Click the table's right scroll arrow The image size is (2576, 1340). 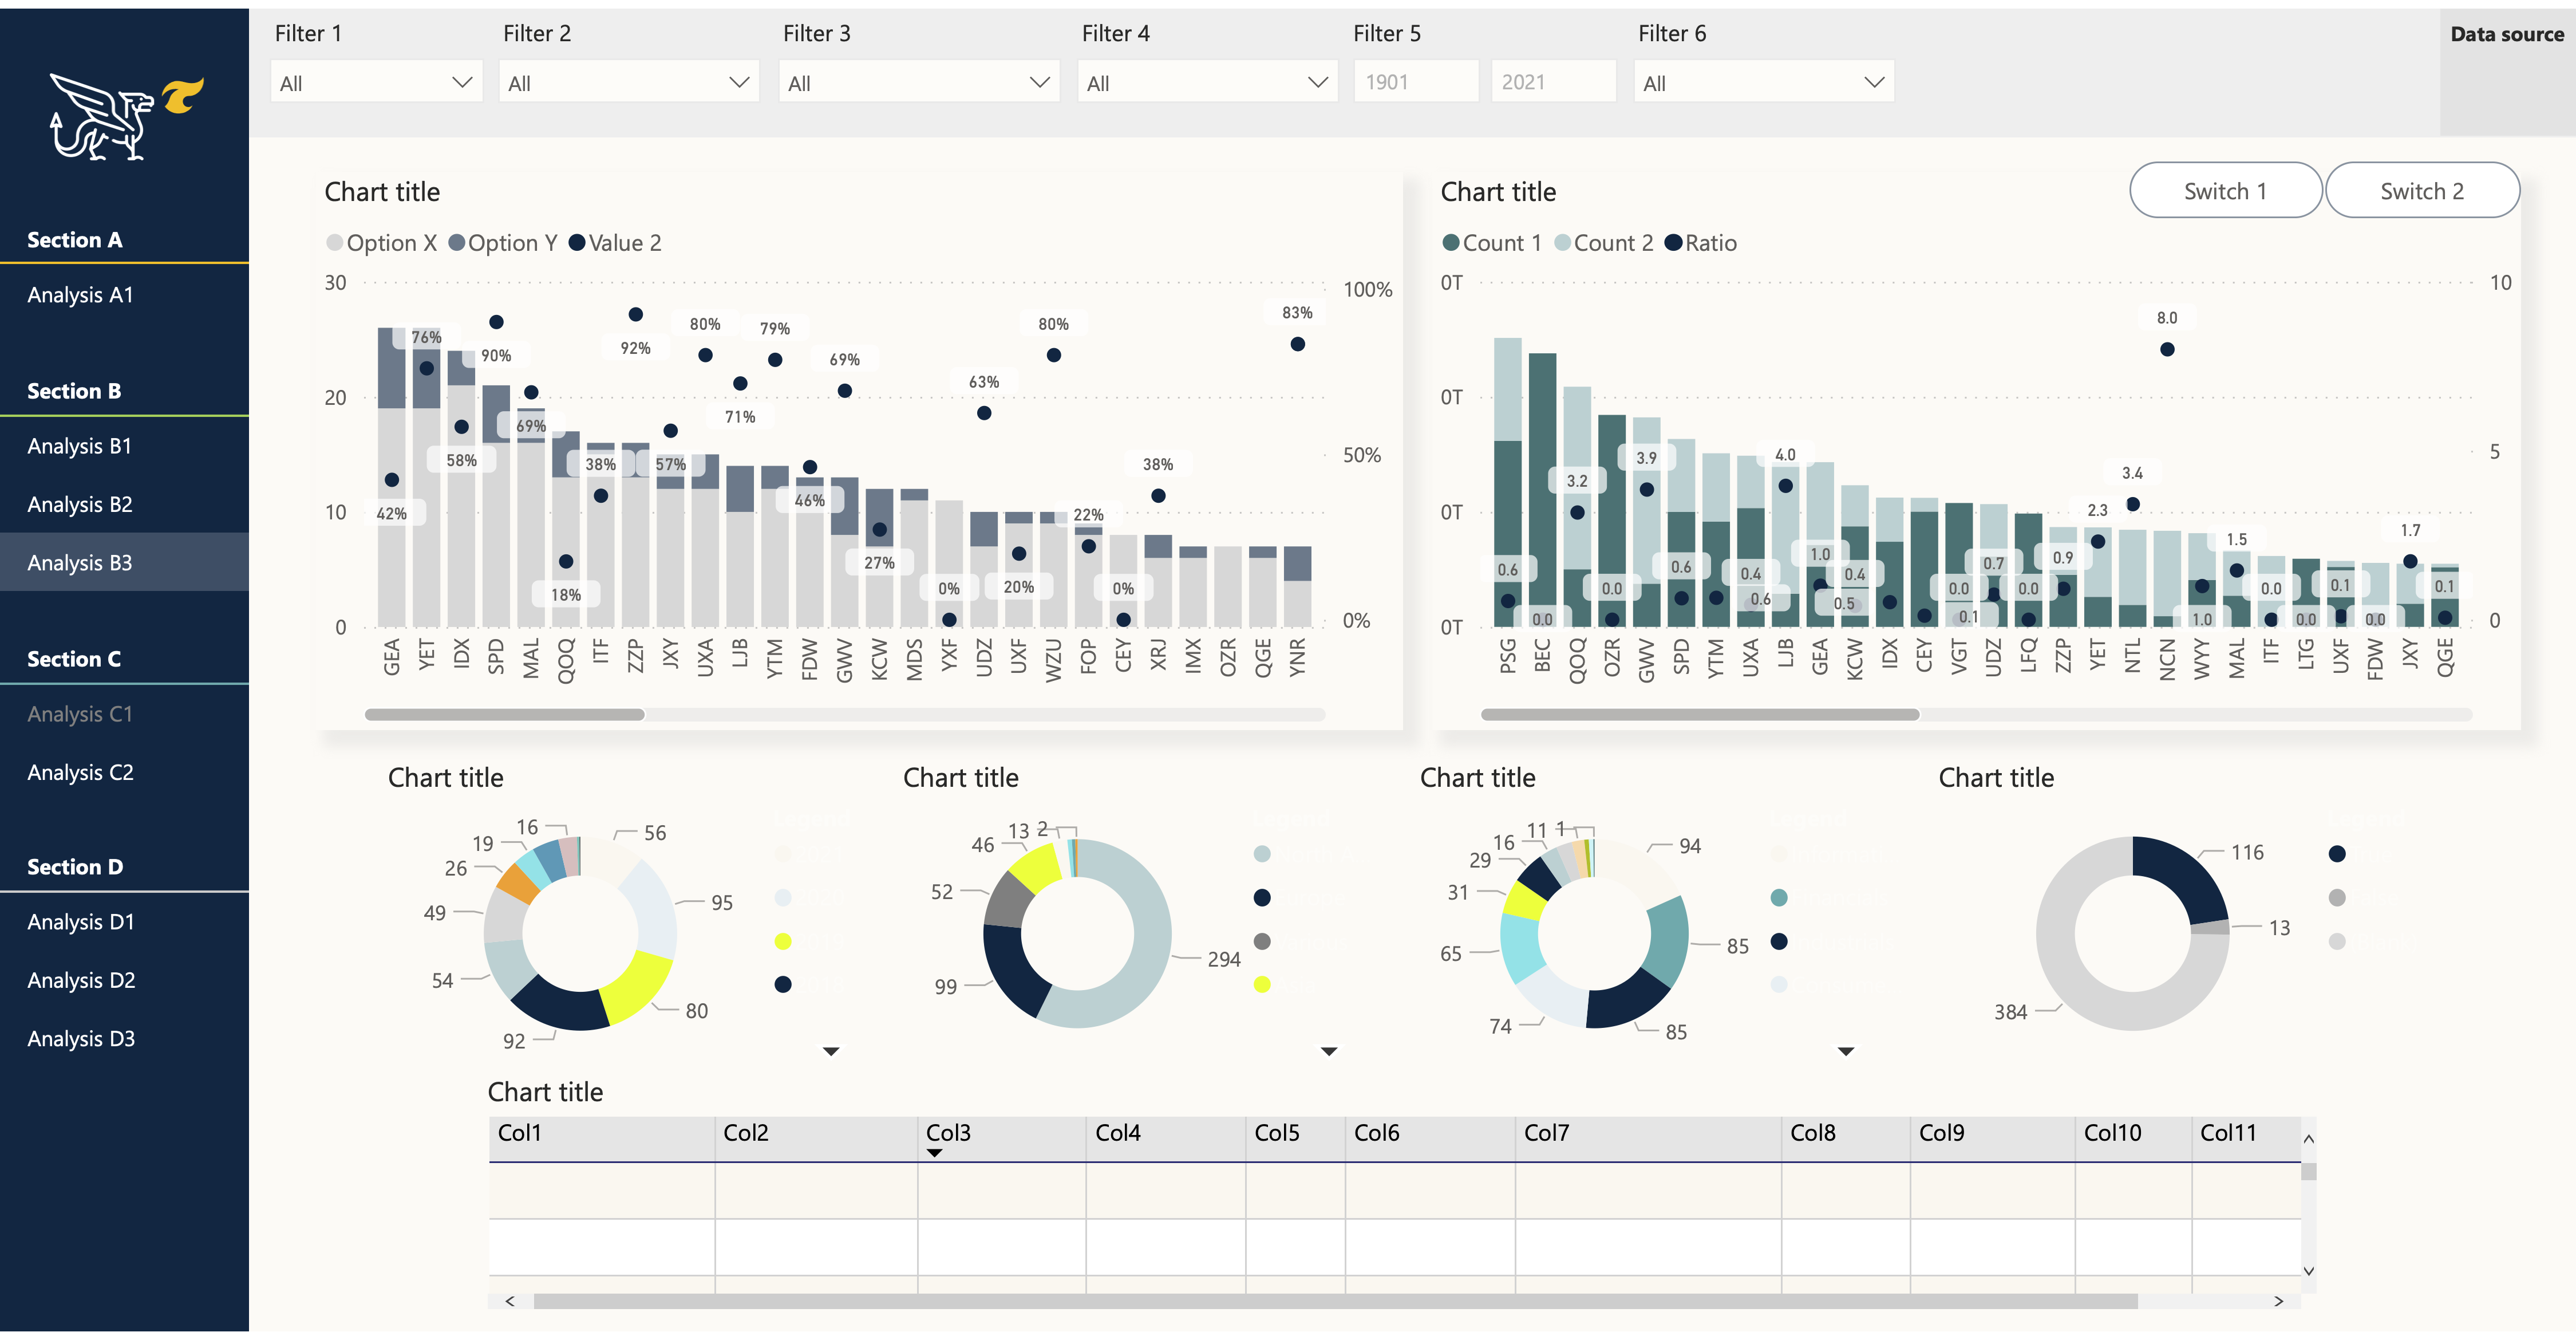(x=2278, y=1301)
